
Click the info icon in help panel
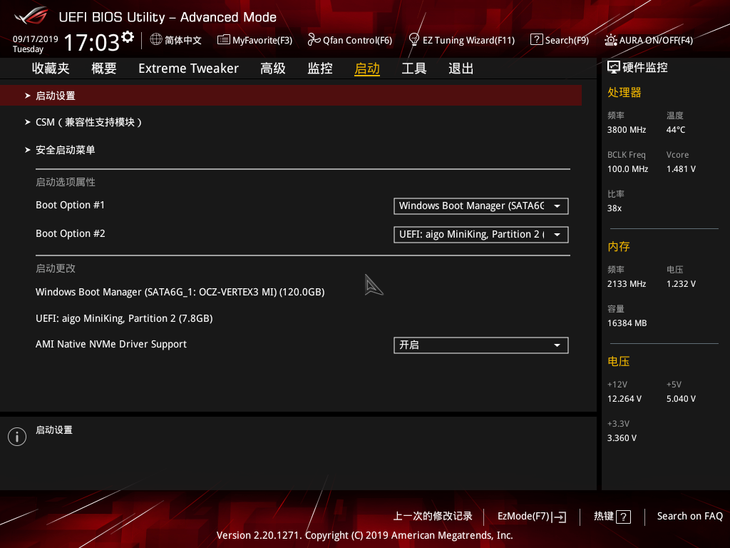coord(17,437)
